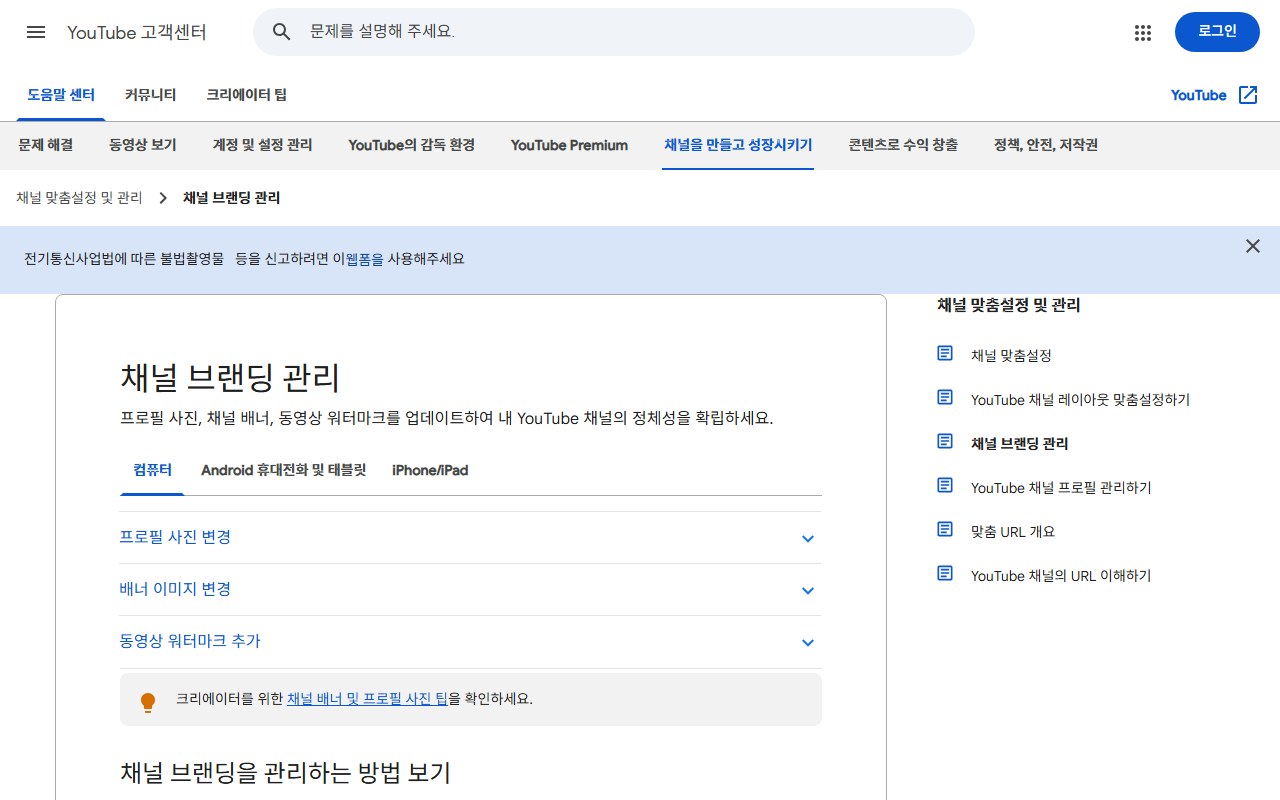This screenshot has height=800, width=1280.
Task: Follow the 웹폼 link in the banner
Action: [x=364, y=259]
